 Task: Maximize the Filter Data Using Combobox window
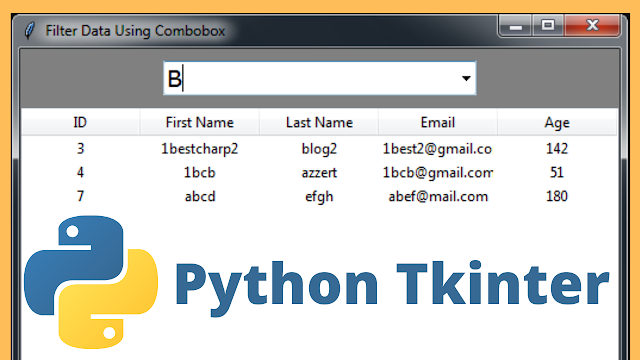pyautogui.click(x=548, y=26)
